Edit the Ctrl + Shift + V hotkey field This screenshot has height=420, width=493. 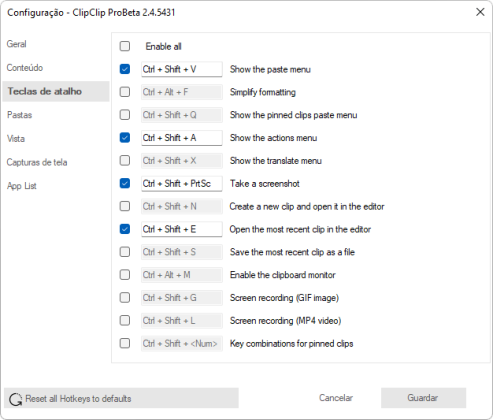tap(182, 69)
